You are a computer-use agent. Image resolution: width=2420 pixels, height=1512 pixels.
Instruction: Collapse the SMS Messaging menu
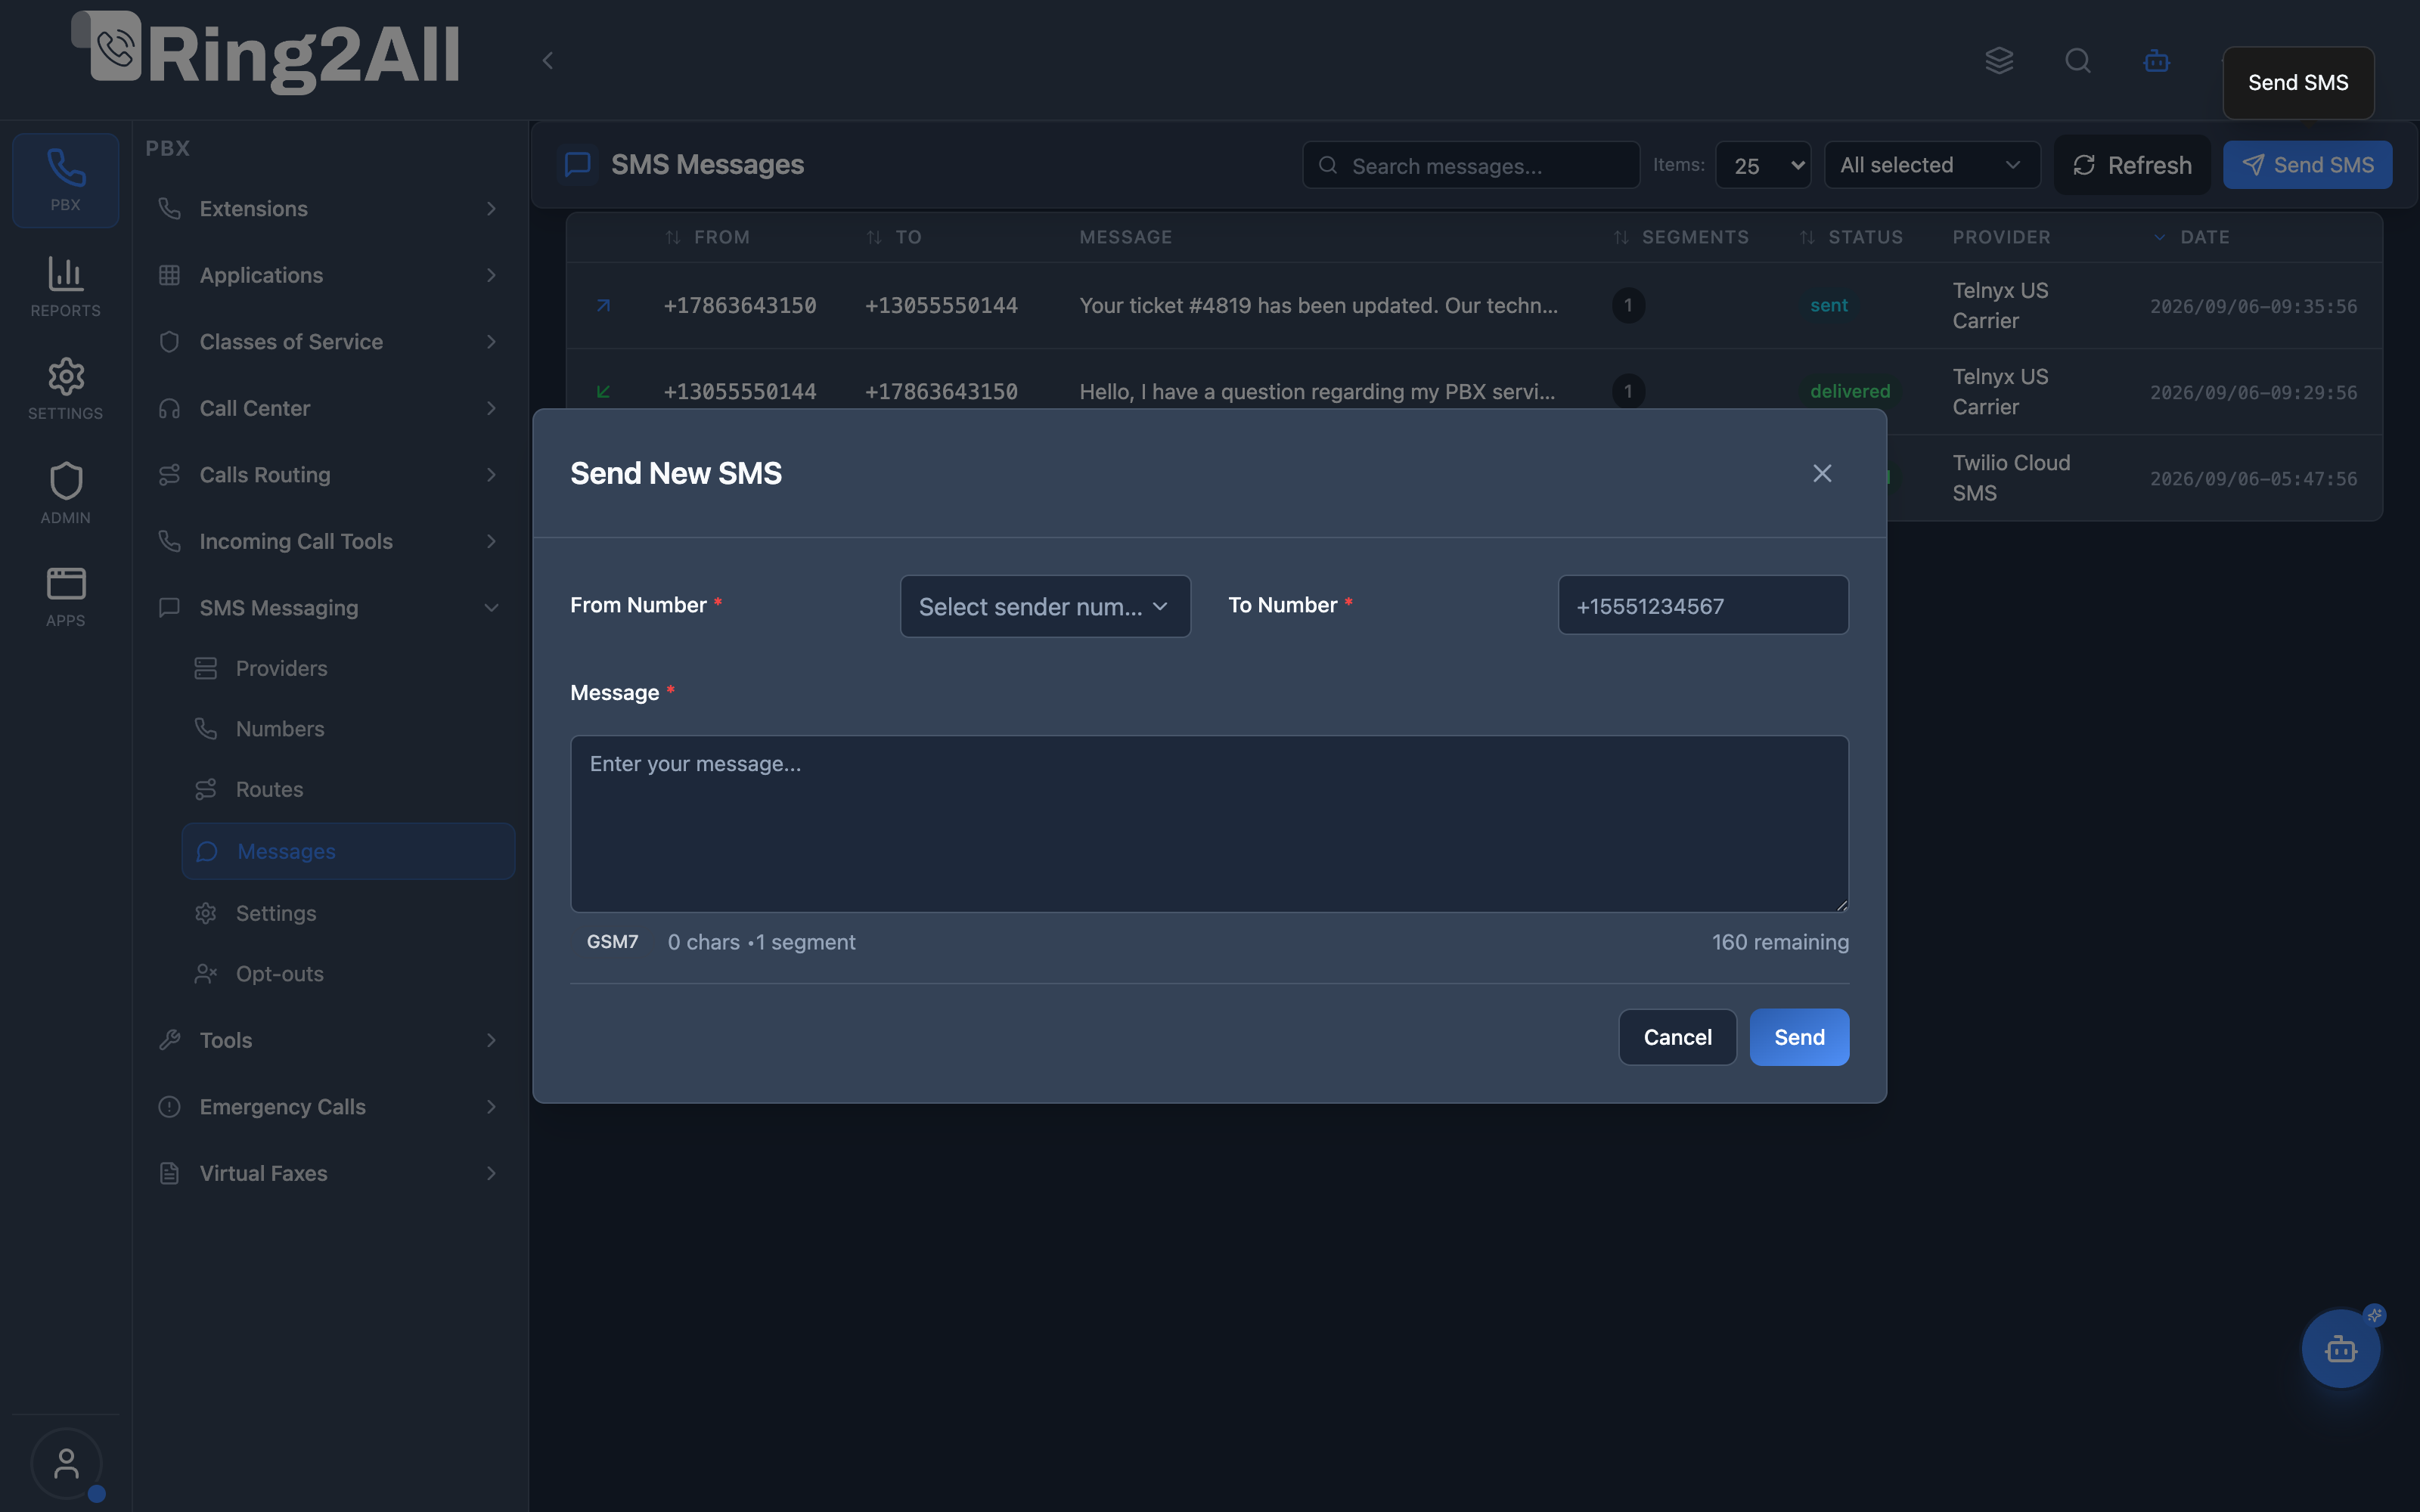[329, 608]
